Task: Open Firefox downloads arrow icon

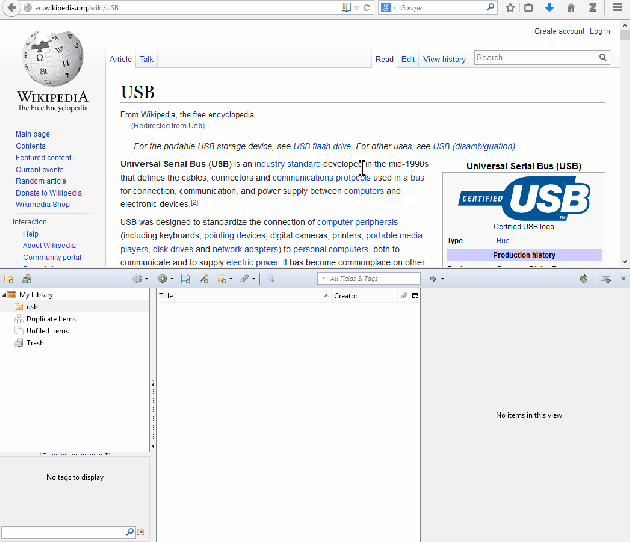Action: pos(550,8)
